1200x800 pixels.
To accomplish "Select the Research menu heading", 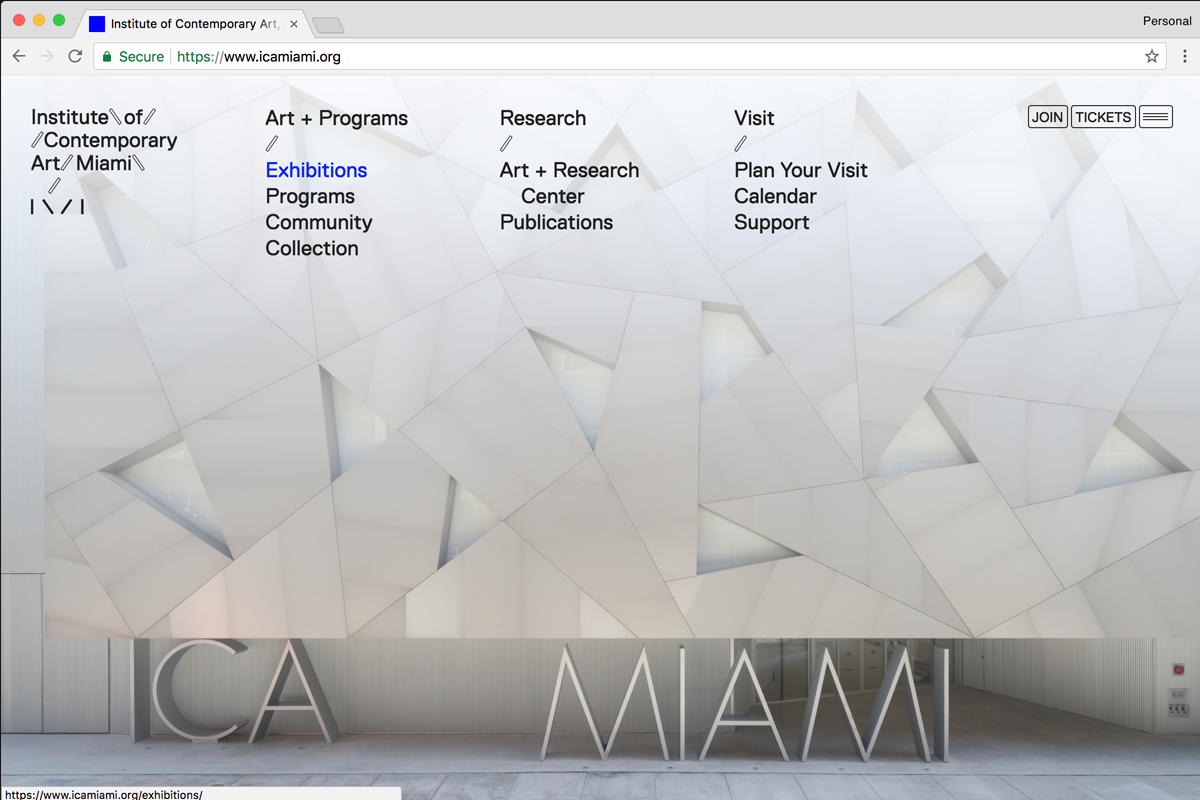I will click(543, 118).
